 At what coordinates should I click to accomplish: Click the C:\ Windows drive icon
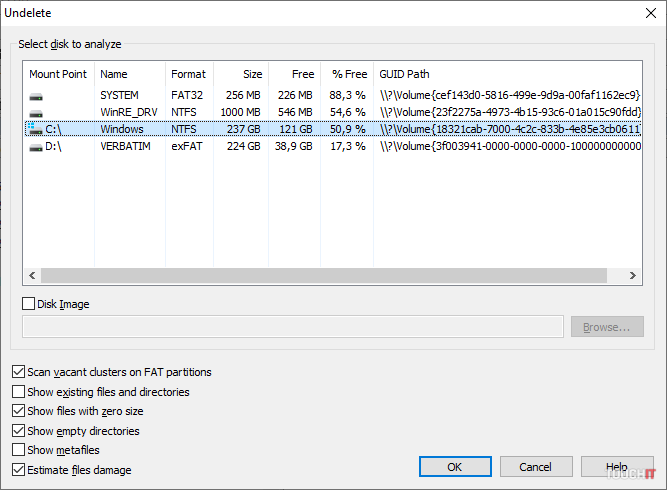[36, 130]
